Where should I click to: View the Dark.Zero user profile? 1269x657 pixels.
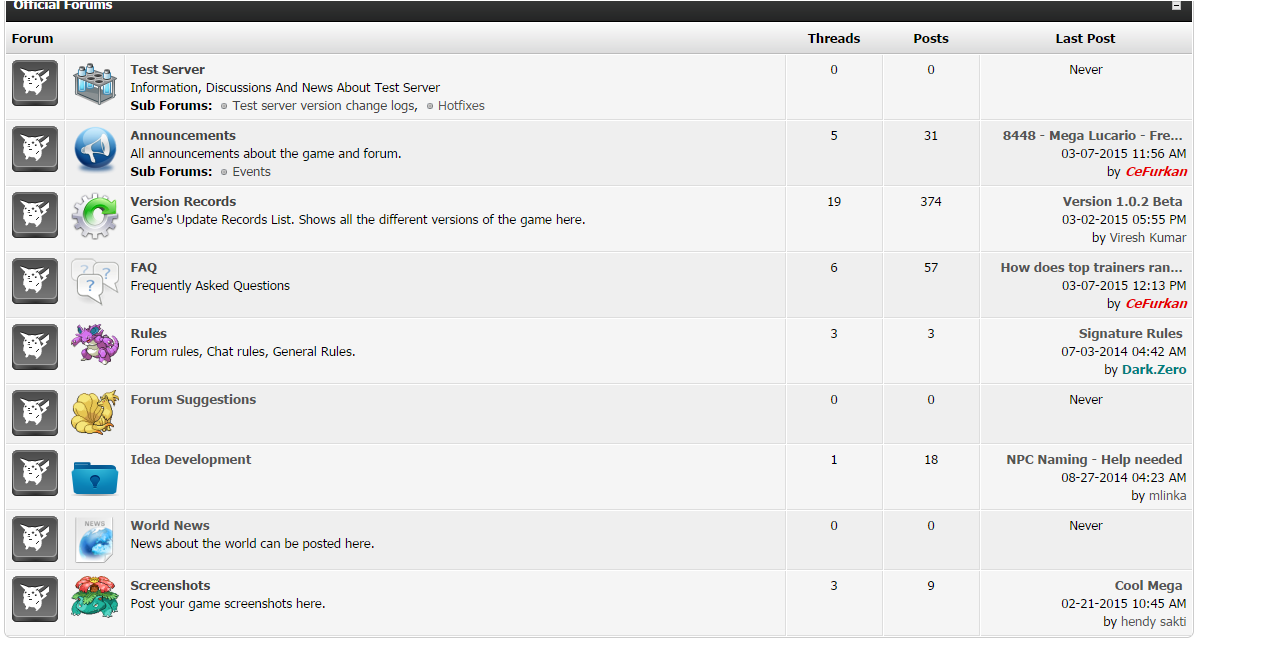tap(1154, 370)
